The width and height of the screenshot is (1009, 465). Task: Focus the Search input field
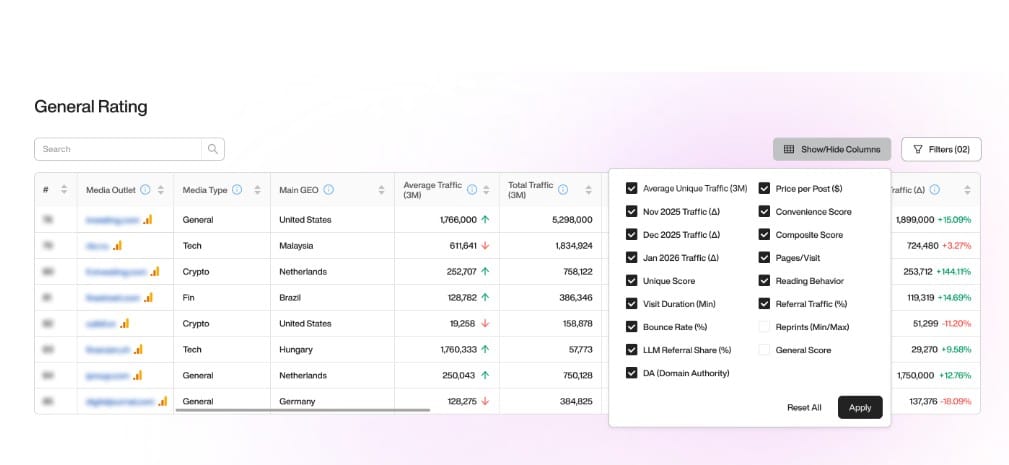coord(120,149)
